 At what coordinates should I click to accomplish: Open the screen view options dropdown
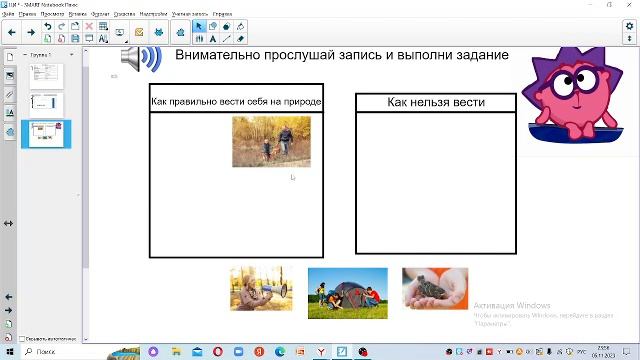pyautogui.click(x=120, y=33)
